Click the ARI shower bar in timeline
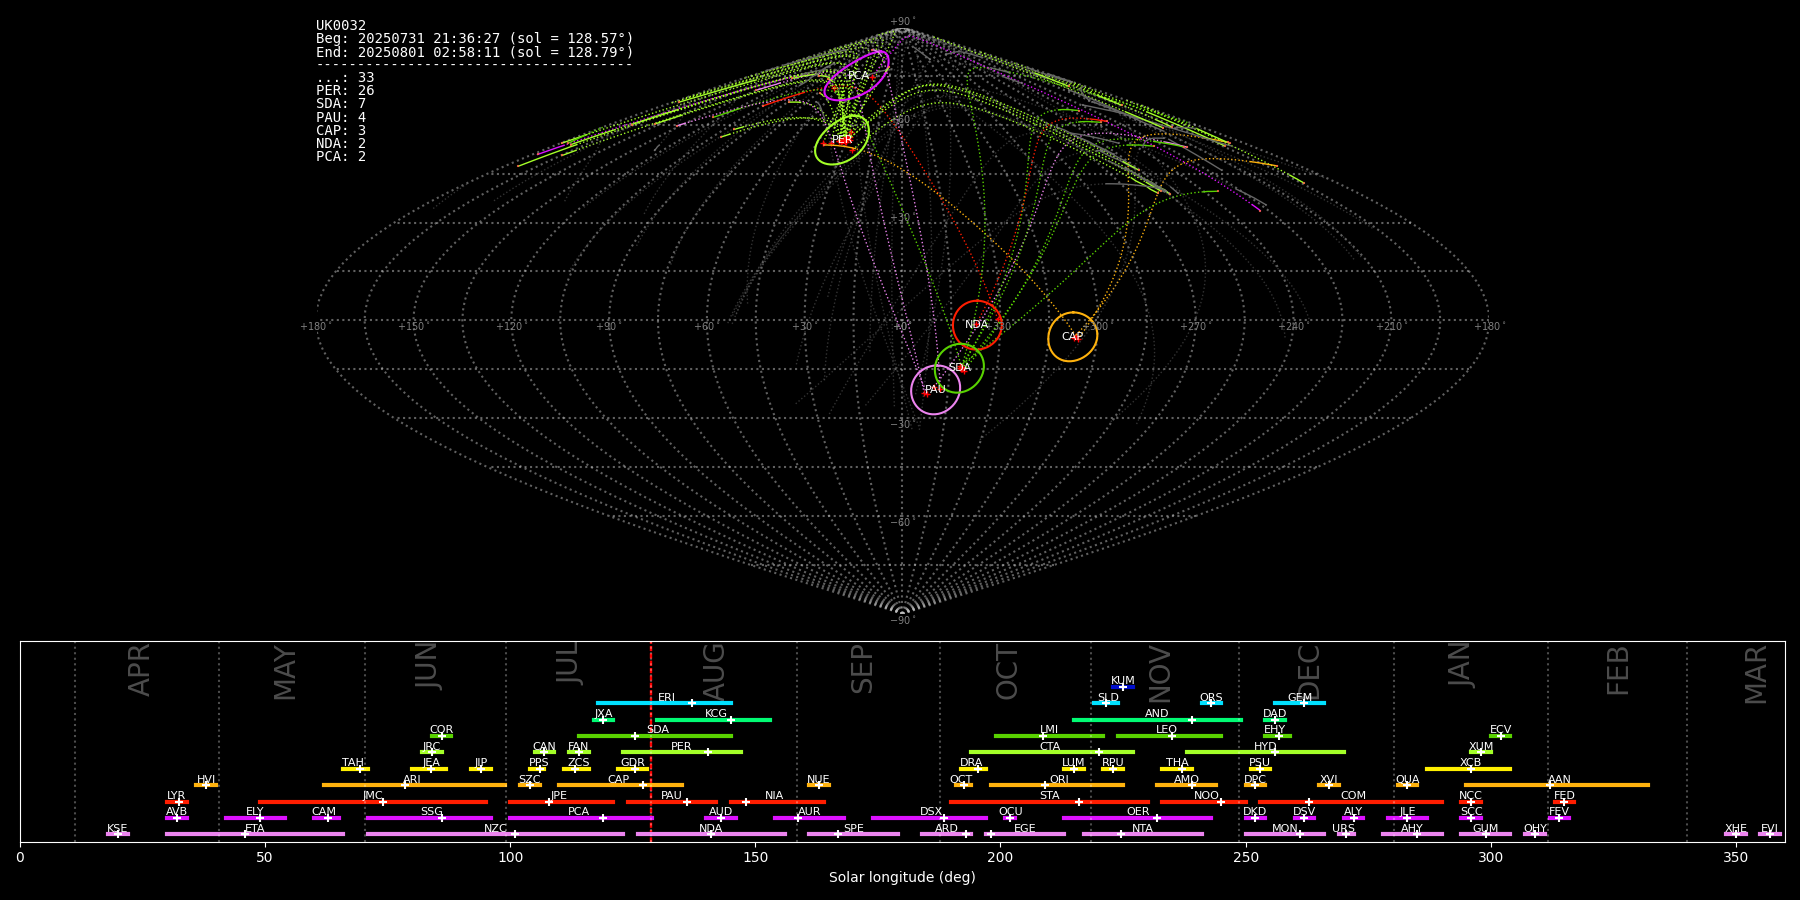 414,785
